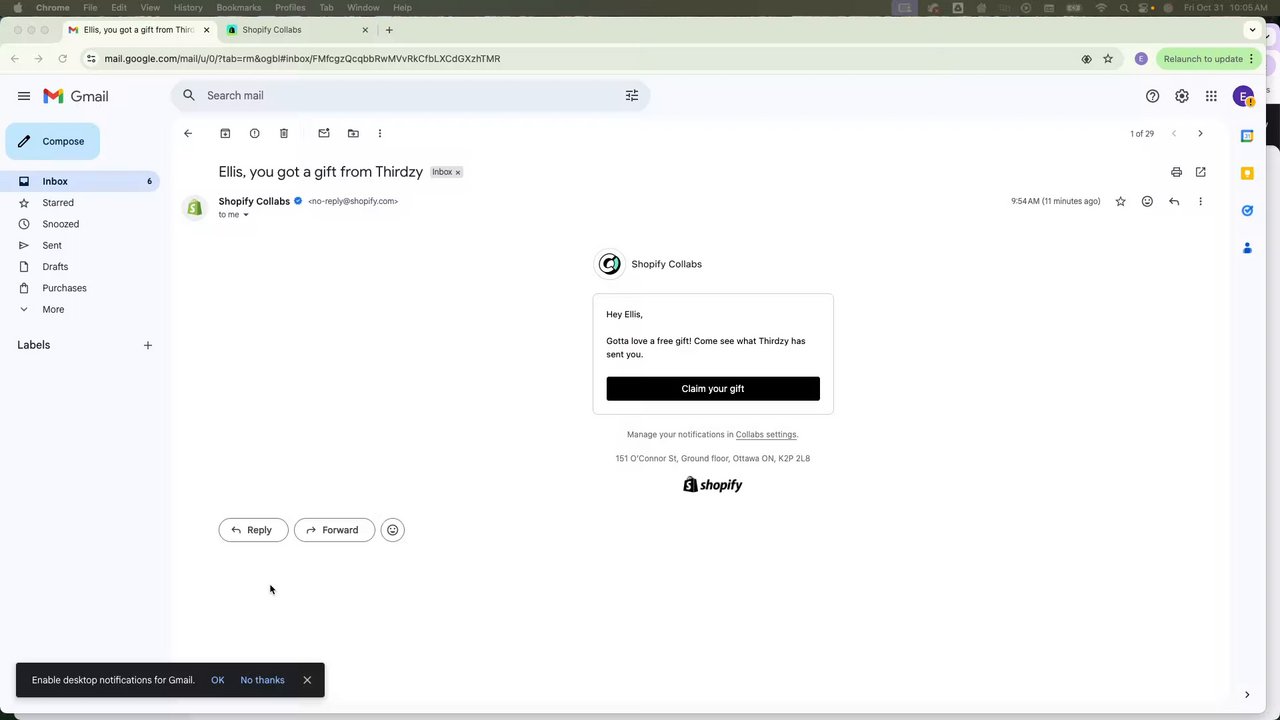The width and height of the screenshot is (1280, 720).
Task: Star this Shopify Collabs message
Action: (1120, 201)
